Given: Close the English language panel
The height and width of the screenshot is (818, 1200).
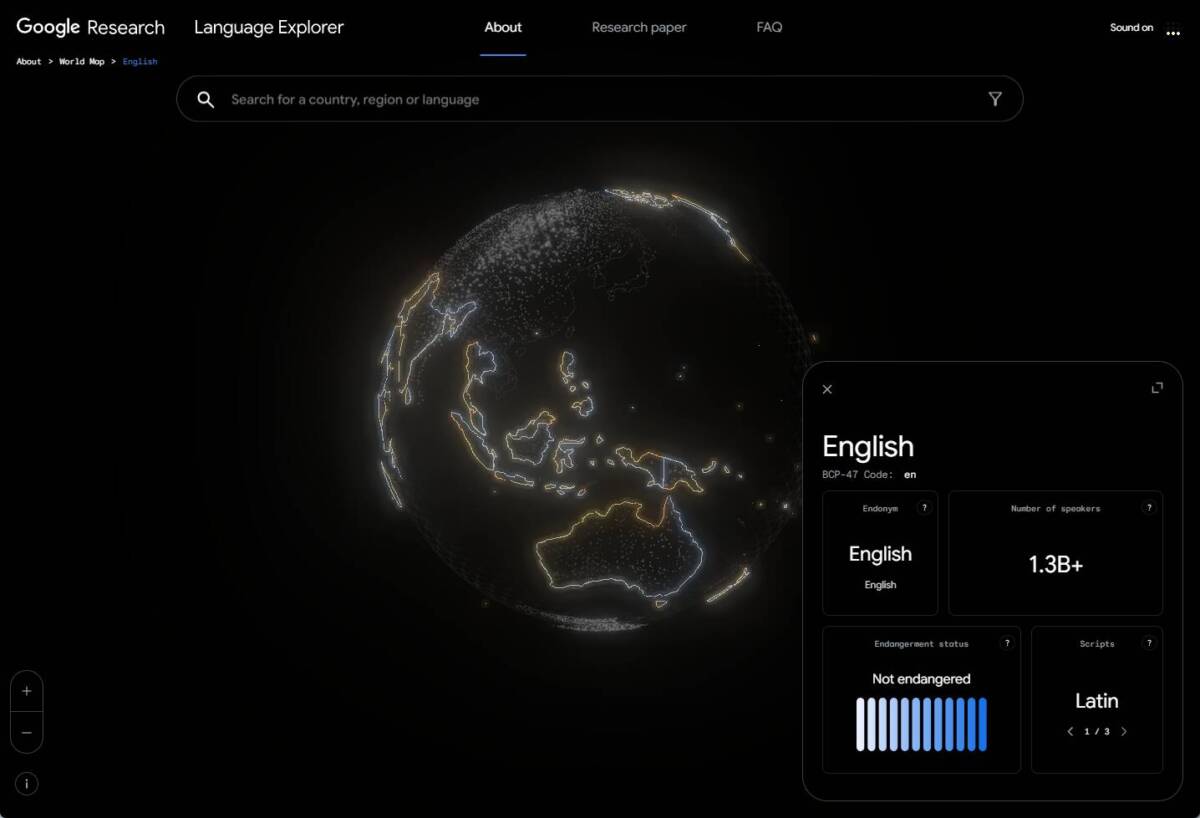Looking at the screenshot, I should click(827, 388).
